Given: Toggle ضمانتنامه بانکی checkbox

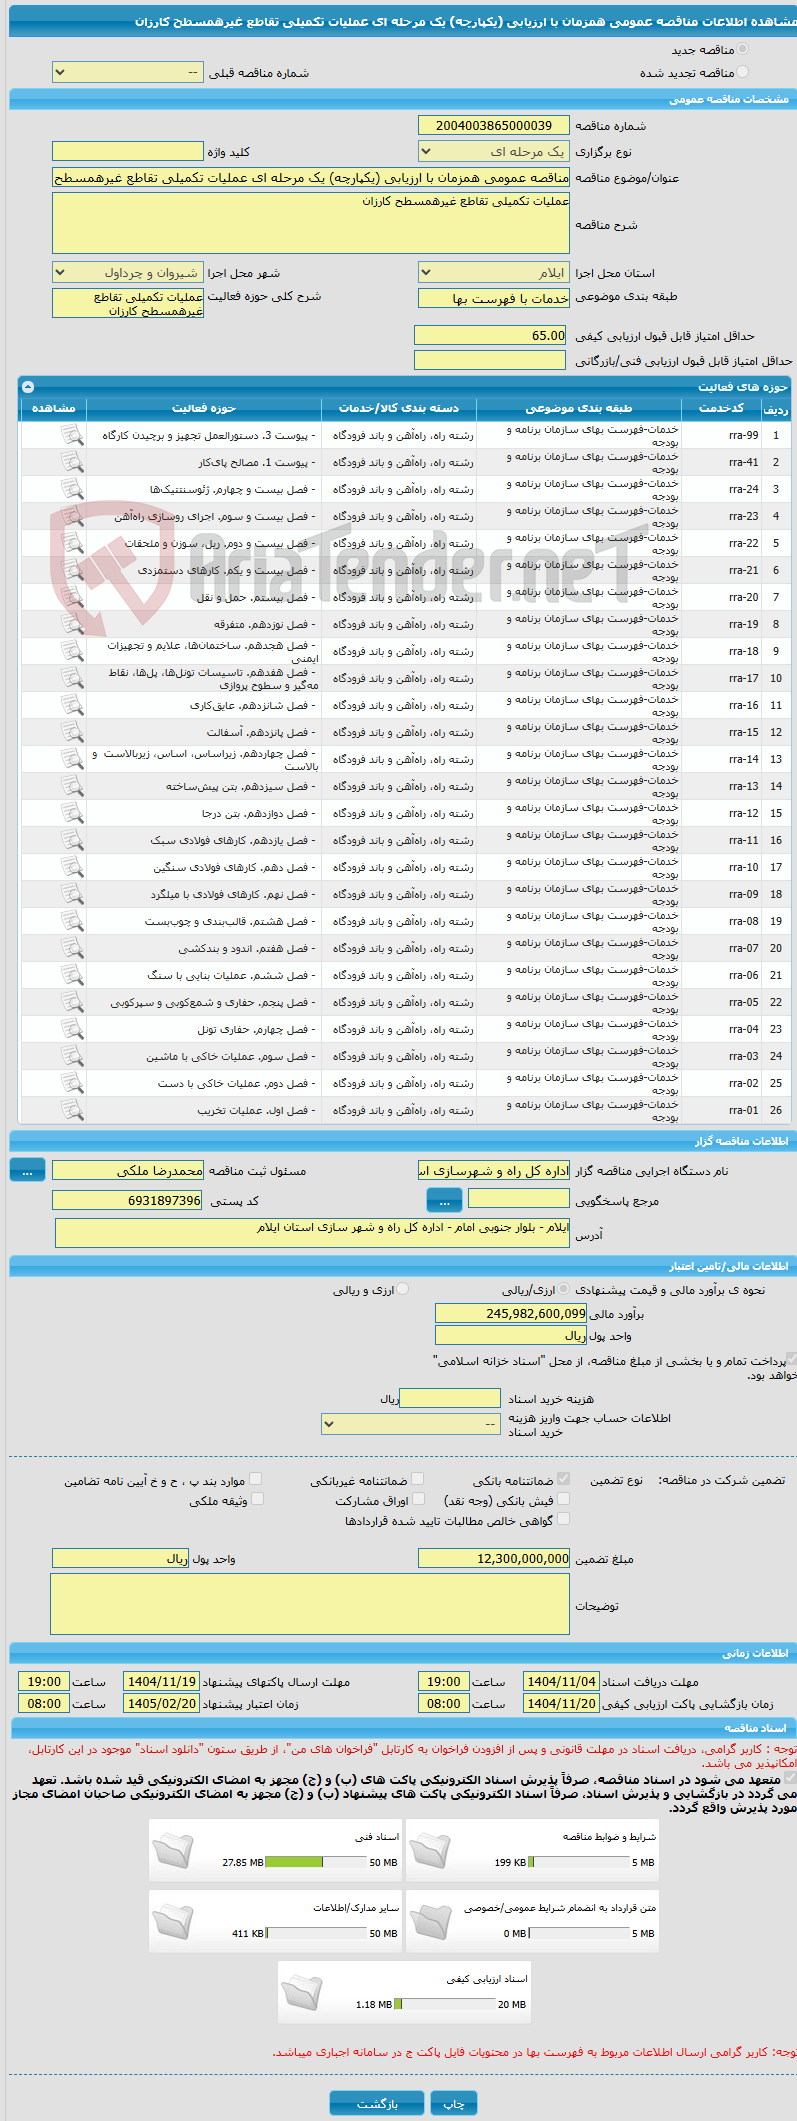Looking at the screenshot, I should [563, 1479].
